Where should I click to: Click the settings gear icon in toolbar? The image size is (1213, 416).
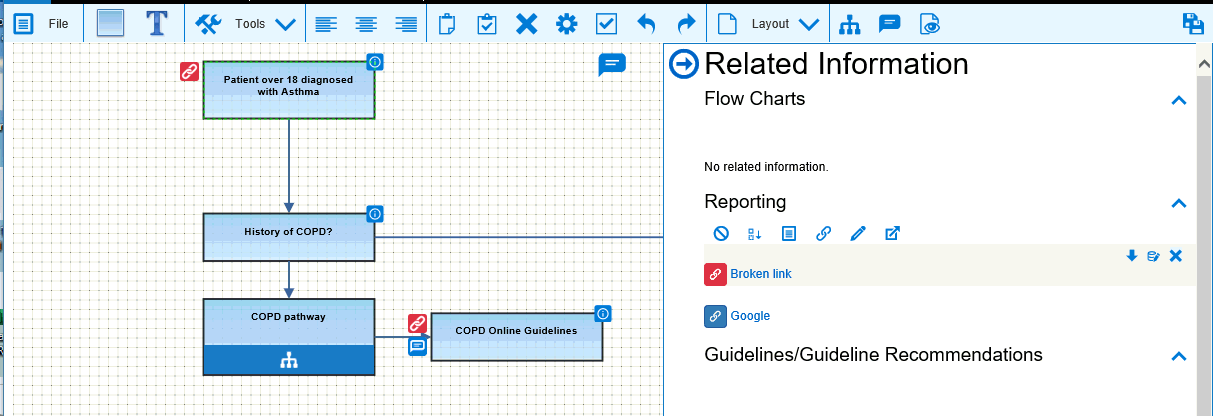567,23
